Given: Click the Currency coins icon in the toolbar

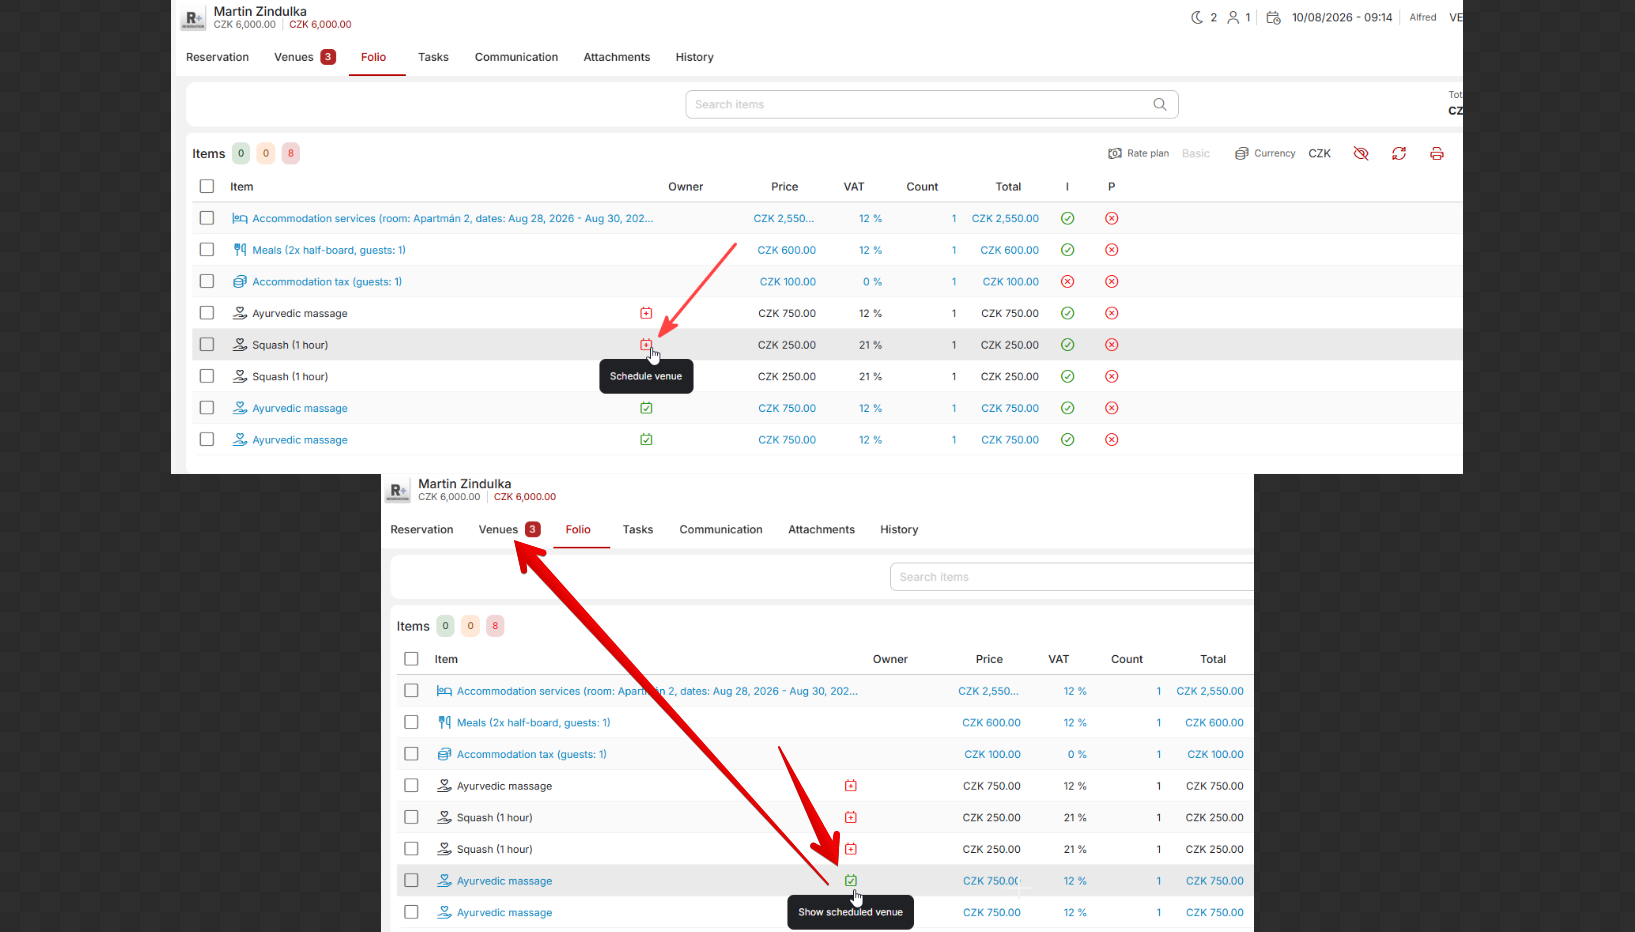Looking at the screenshot, I should pos(1242,154).
